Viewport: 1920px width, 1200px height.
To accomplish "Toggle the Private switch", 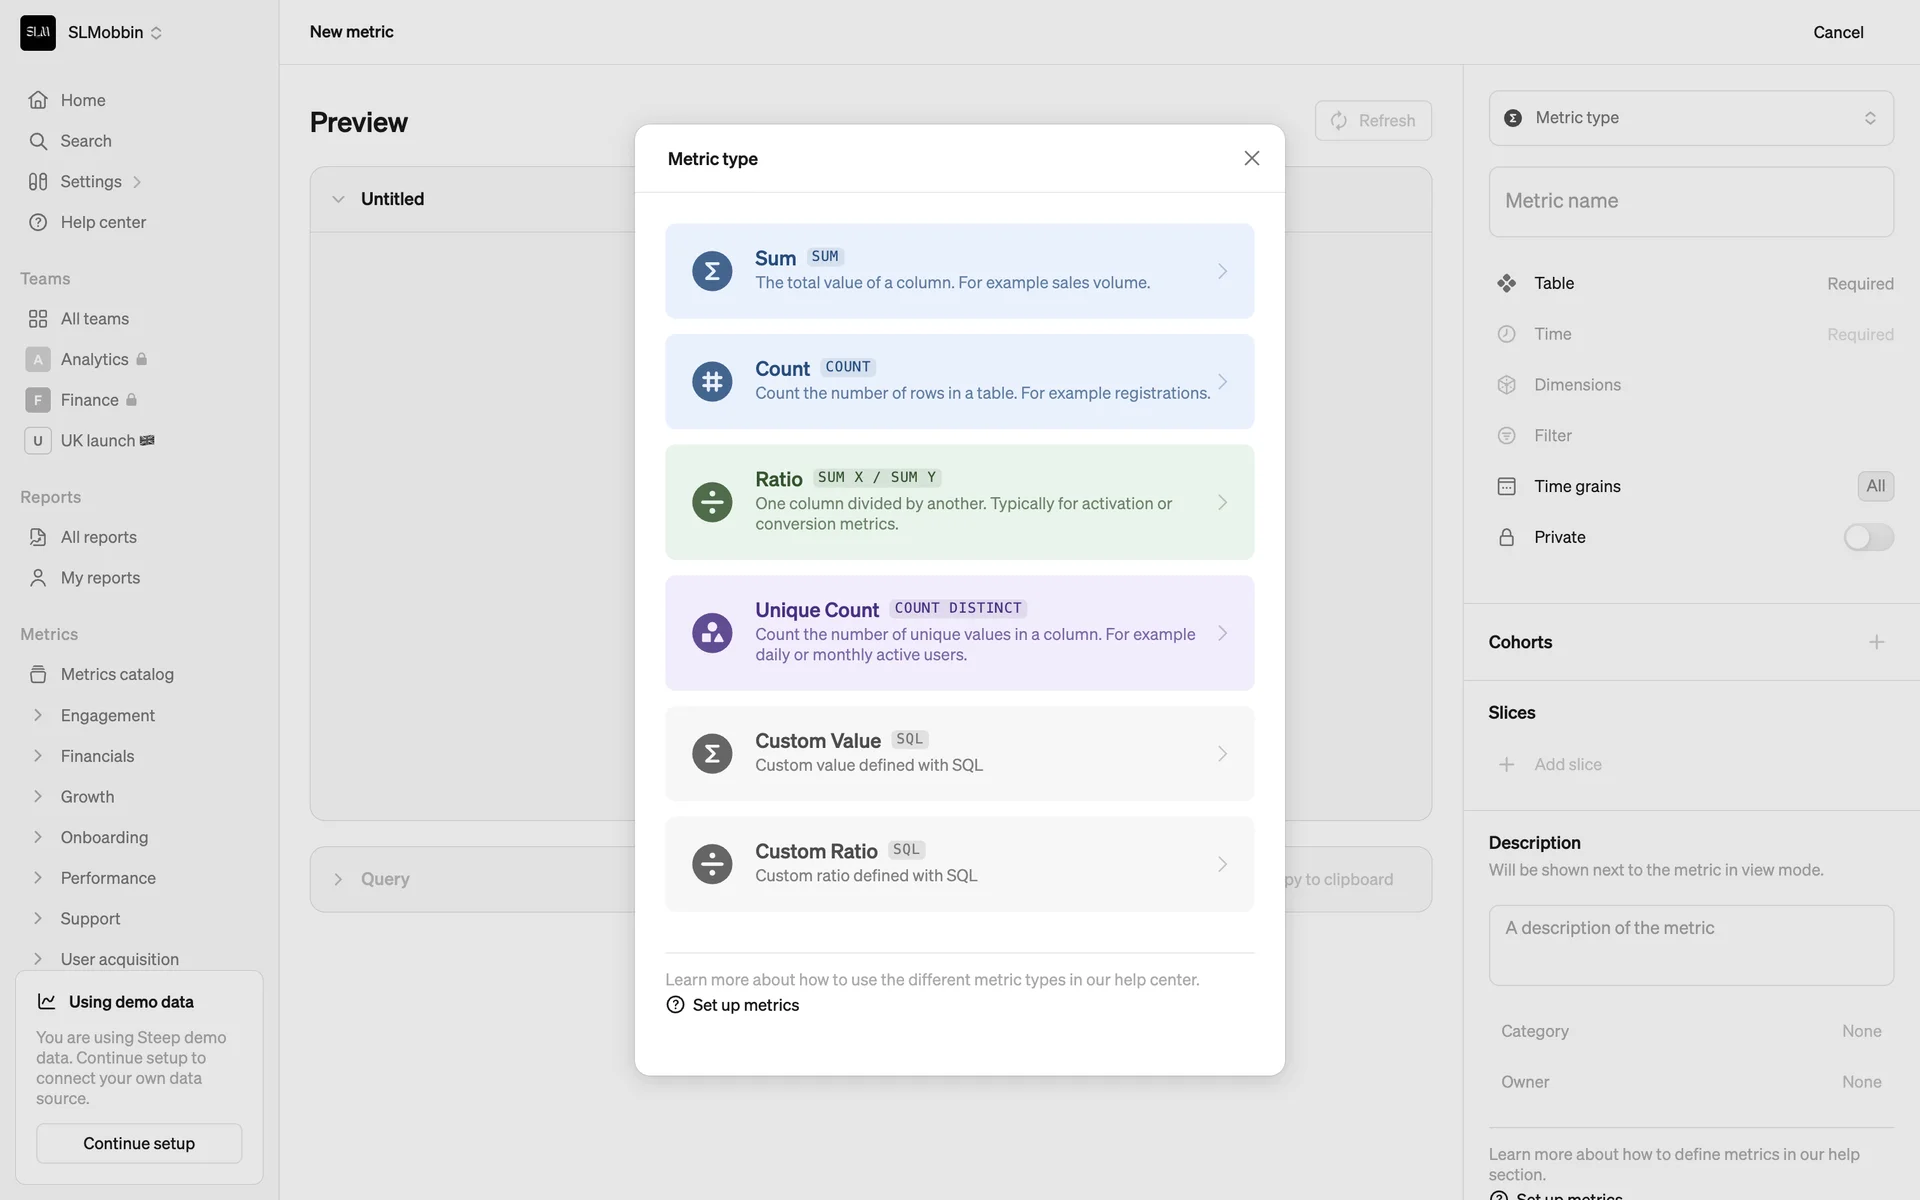I will pyautogui.click(x=1868, y=537).
